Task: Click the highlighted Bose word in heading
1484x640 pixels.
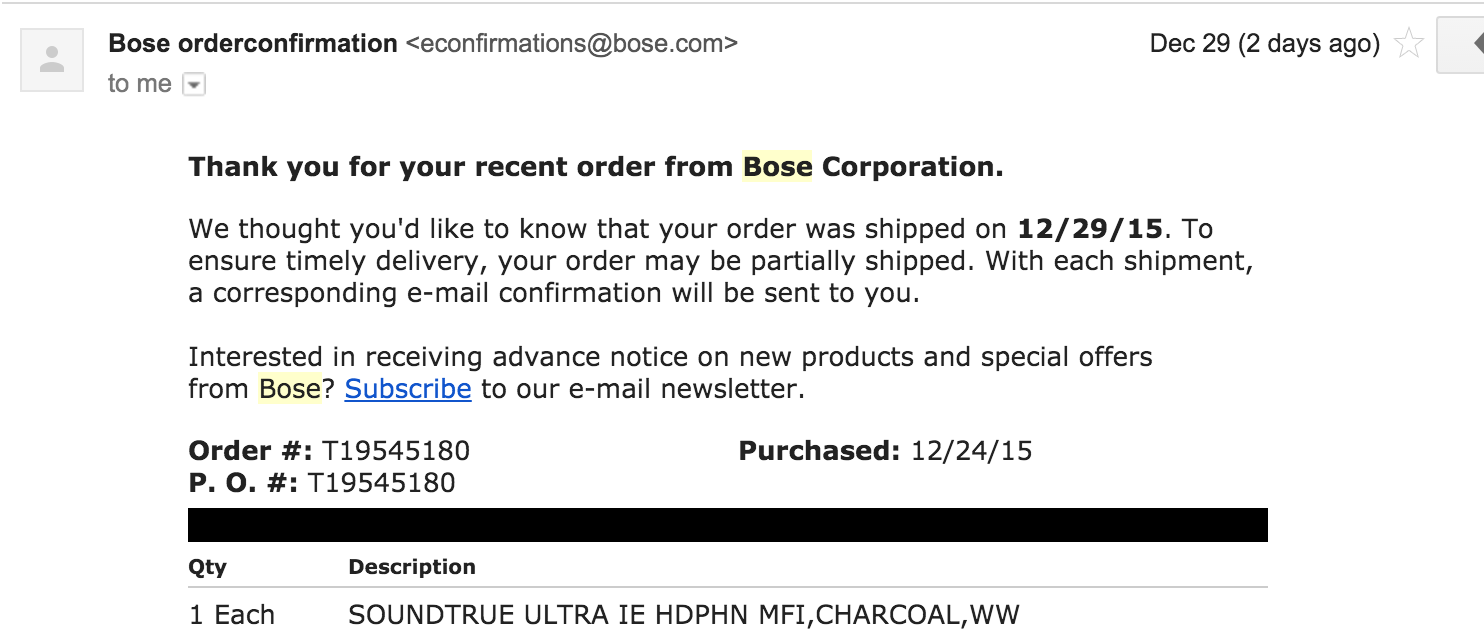Action: [777, 167]
